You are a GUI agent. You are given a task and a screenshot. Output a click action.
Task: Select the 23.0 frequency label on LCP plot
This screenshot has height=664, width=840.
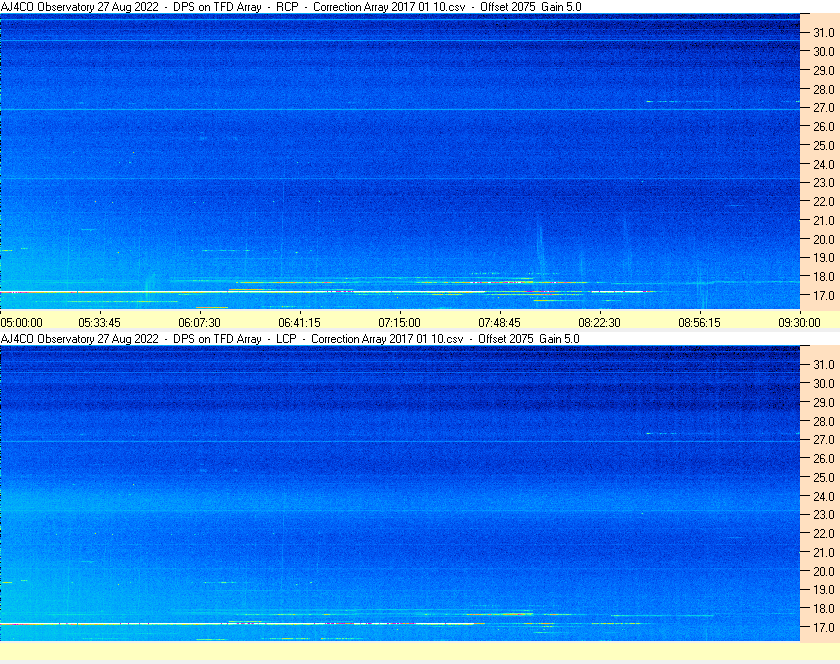[x=824, y=514]
